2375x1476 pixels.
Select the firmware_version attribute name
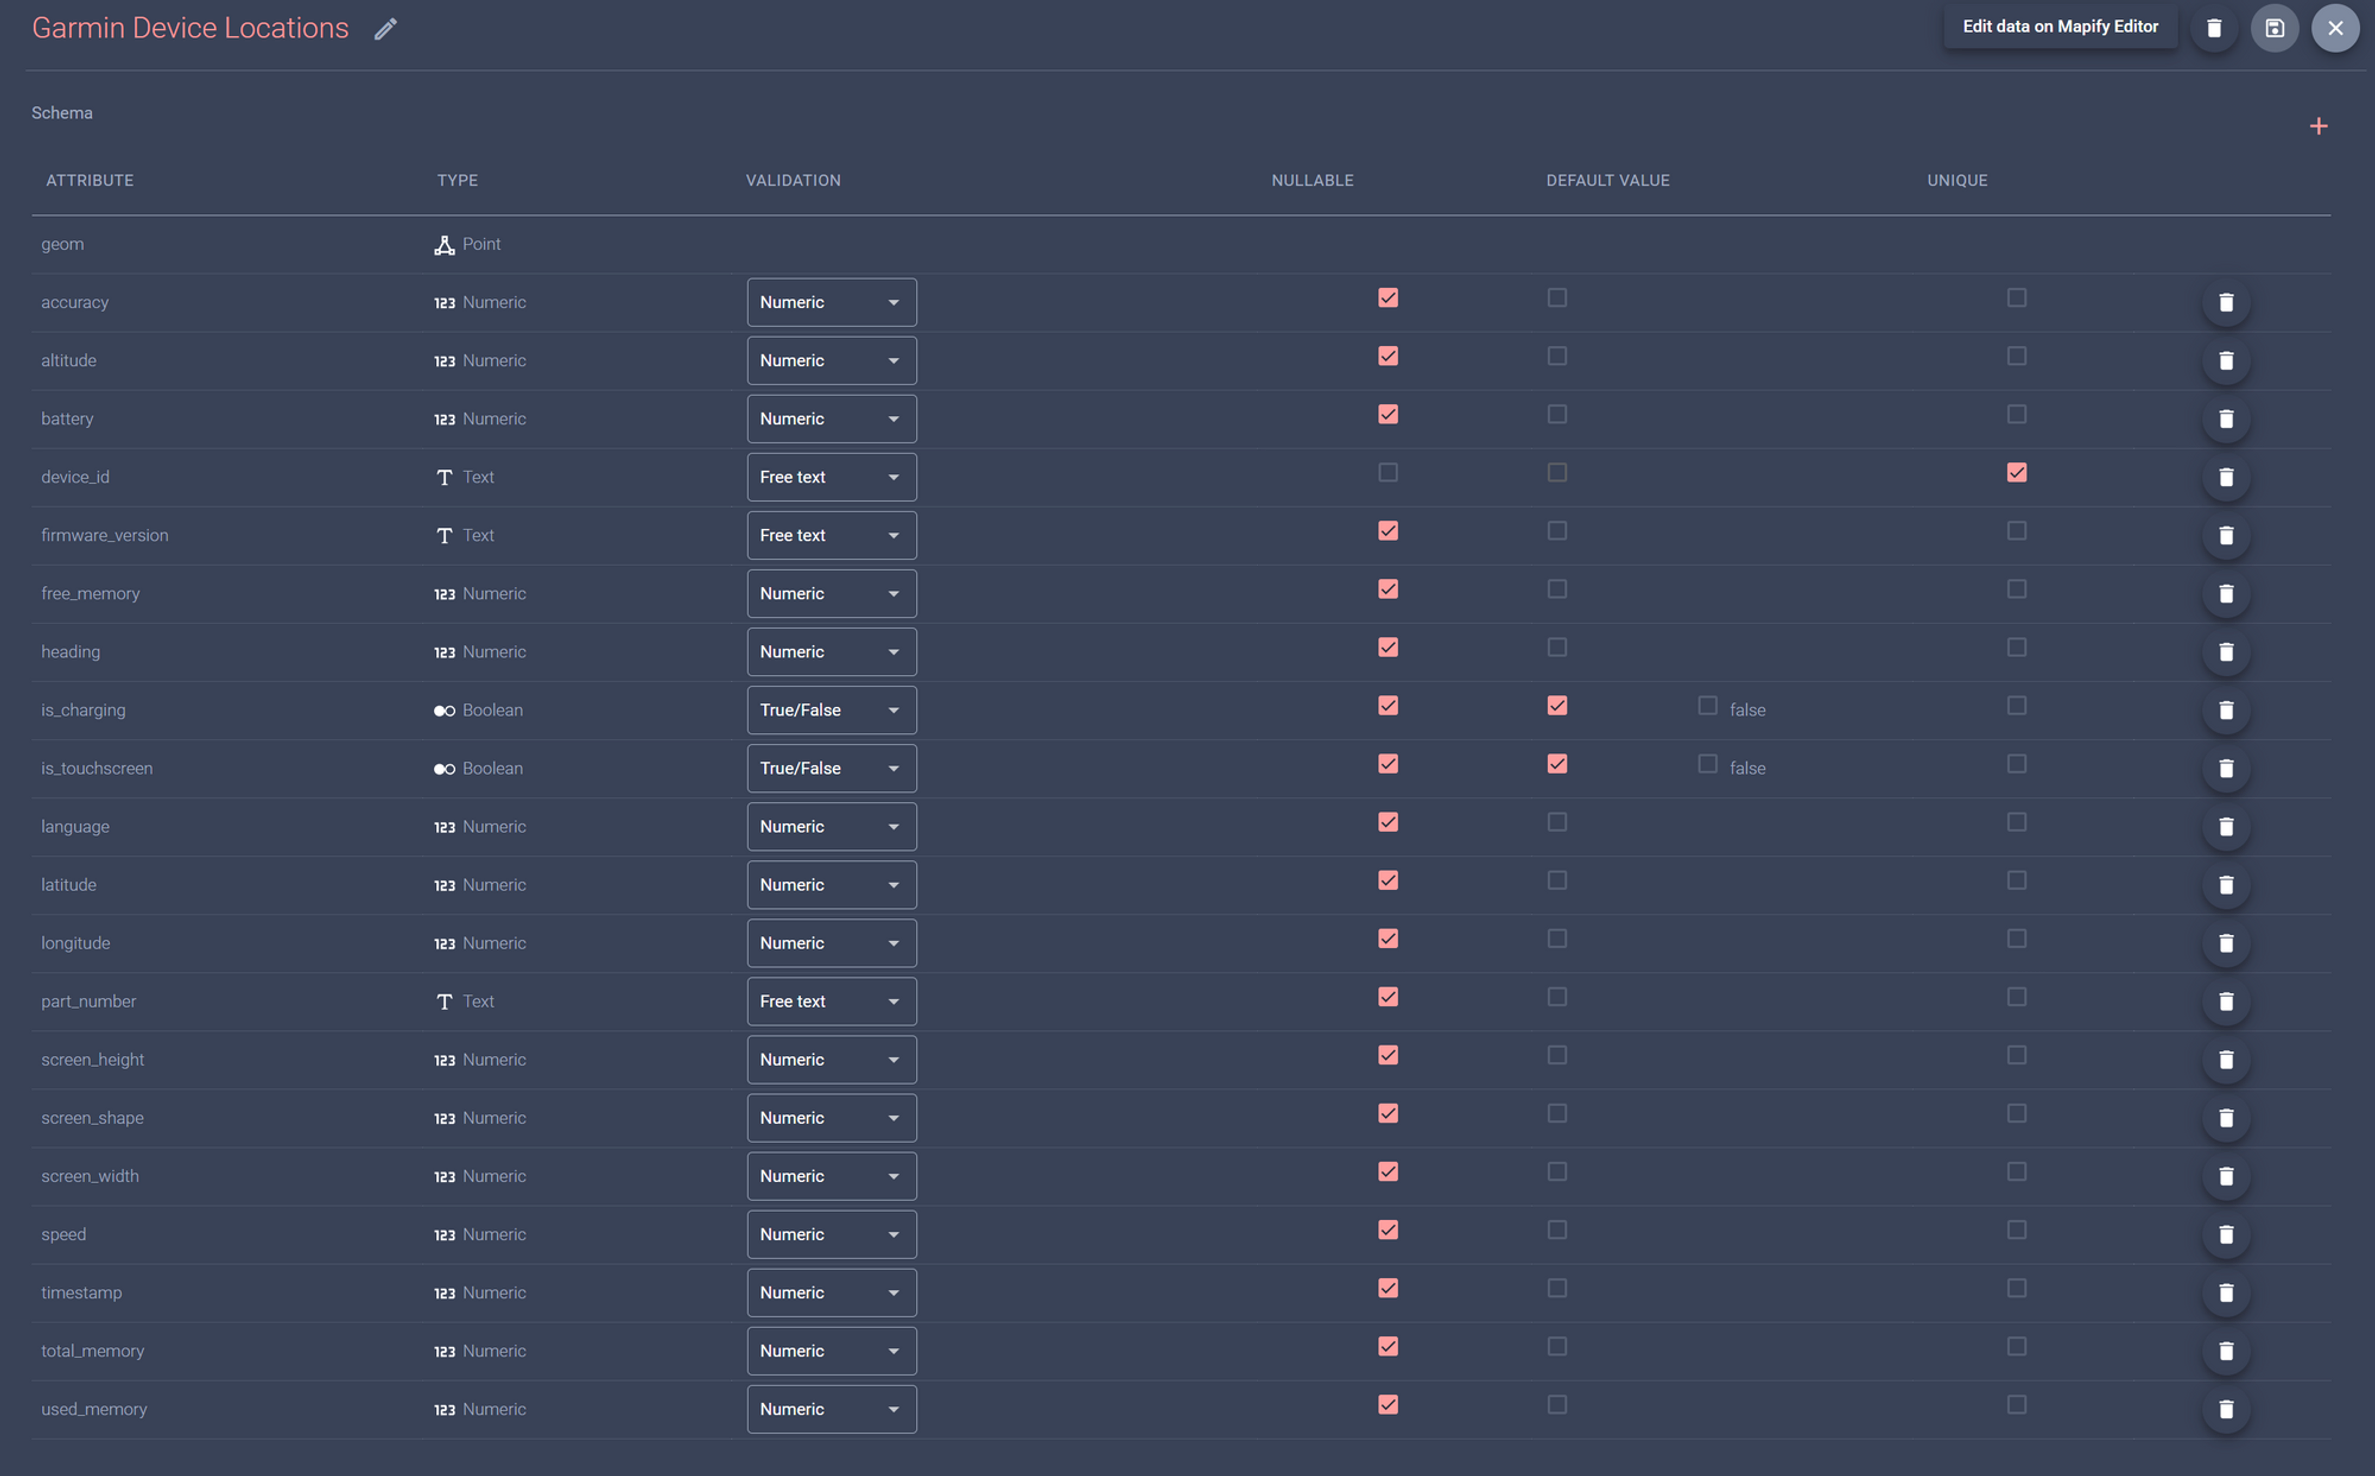[105, 535]
